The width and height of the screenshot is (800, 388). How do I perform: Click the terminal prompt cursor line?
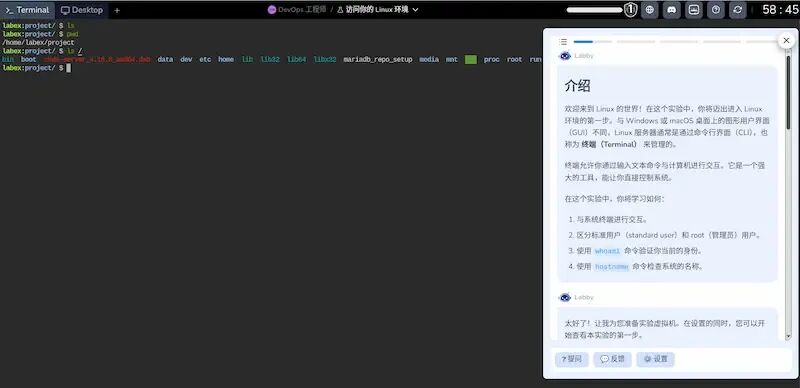(x=36, y=68)
